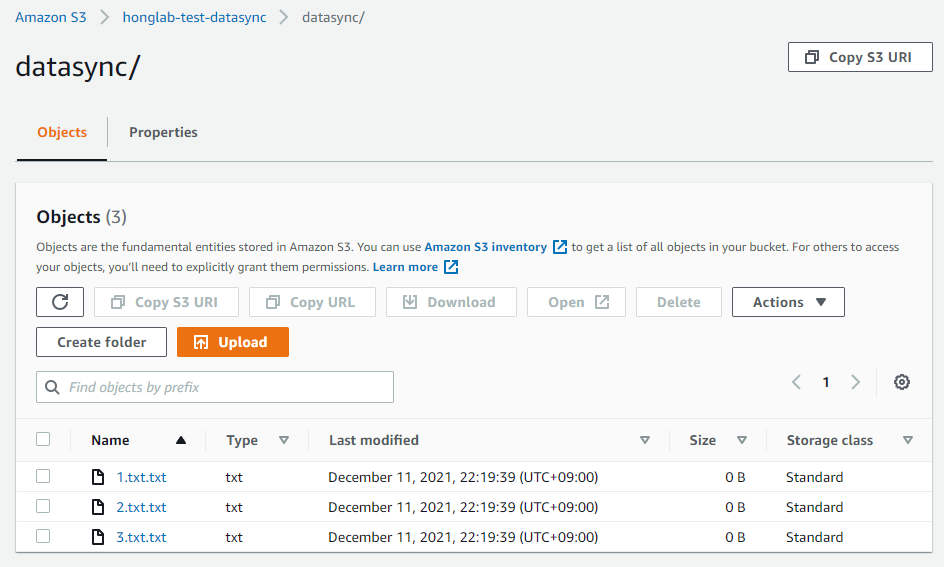Sort by Storage class column arrow
Viewport: 944px width, 567px height.
pyautogui.click(x=908, y=440)
